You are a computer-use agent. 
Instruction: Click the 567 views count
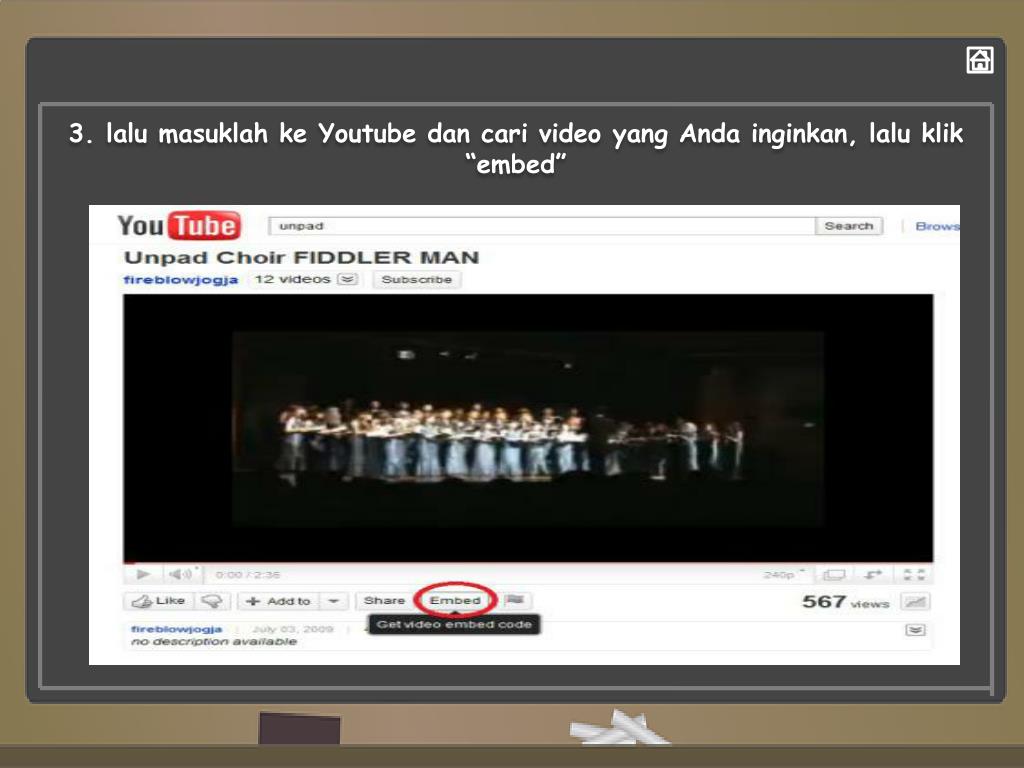pyautogui.click(x=845, y=601)
